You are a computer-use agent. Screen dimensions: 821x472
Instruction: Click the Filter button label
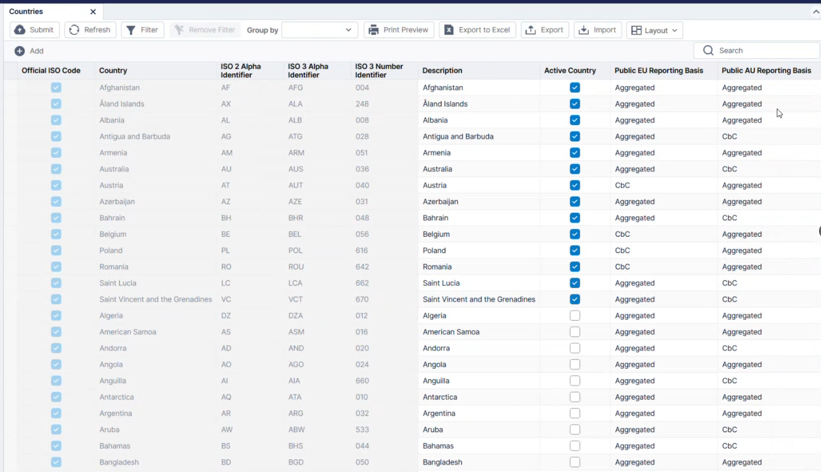[149, 30]
